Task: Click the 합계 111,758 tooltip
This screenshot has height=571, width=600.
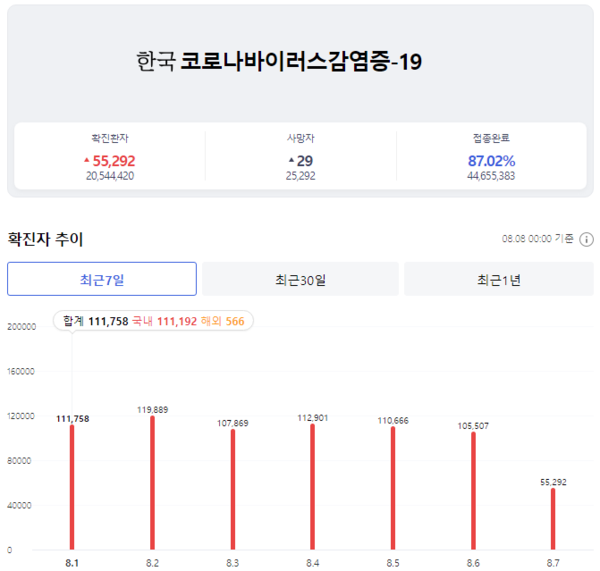Action: (96, 321)
